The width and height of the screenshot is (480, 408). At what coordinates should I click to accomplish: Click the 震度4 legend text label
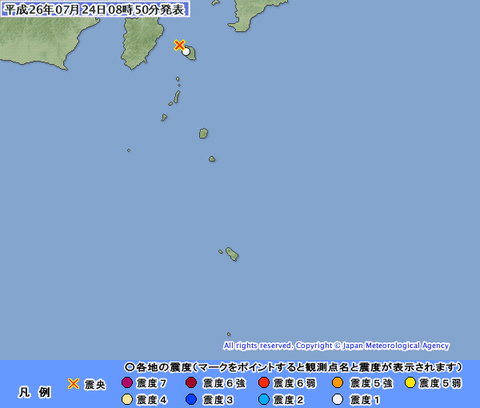(151, 400)
